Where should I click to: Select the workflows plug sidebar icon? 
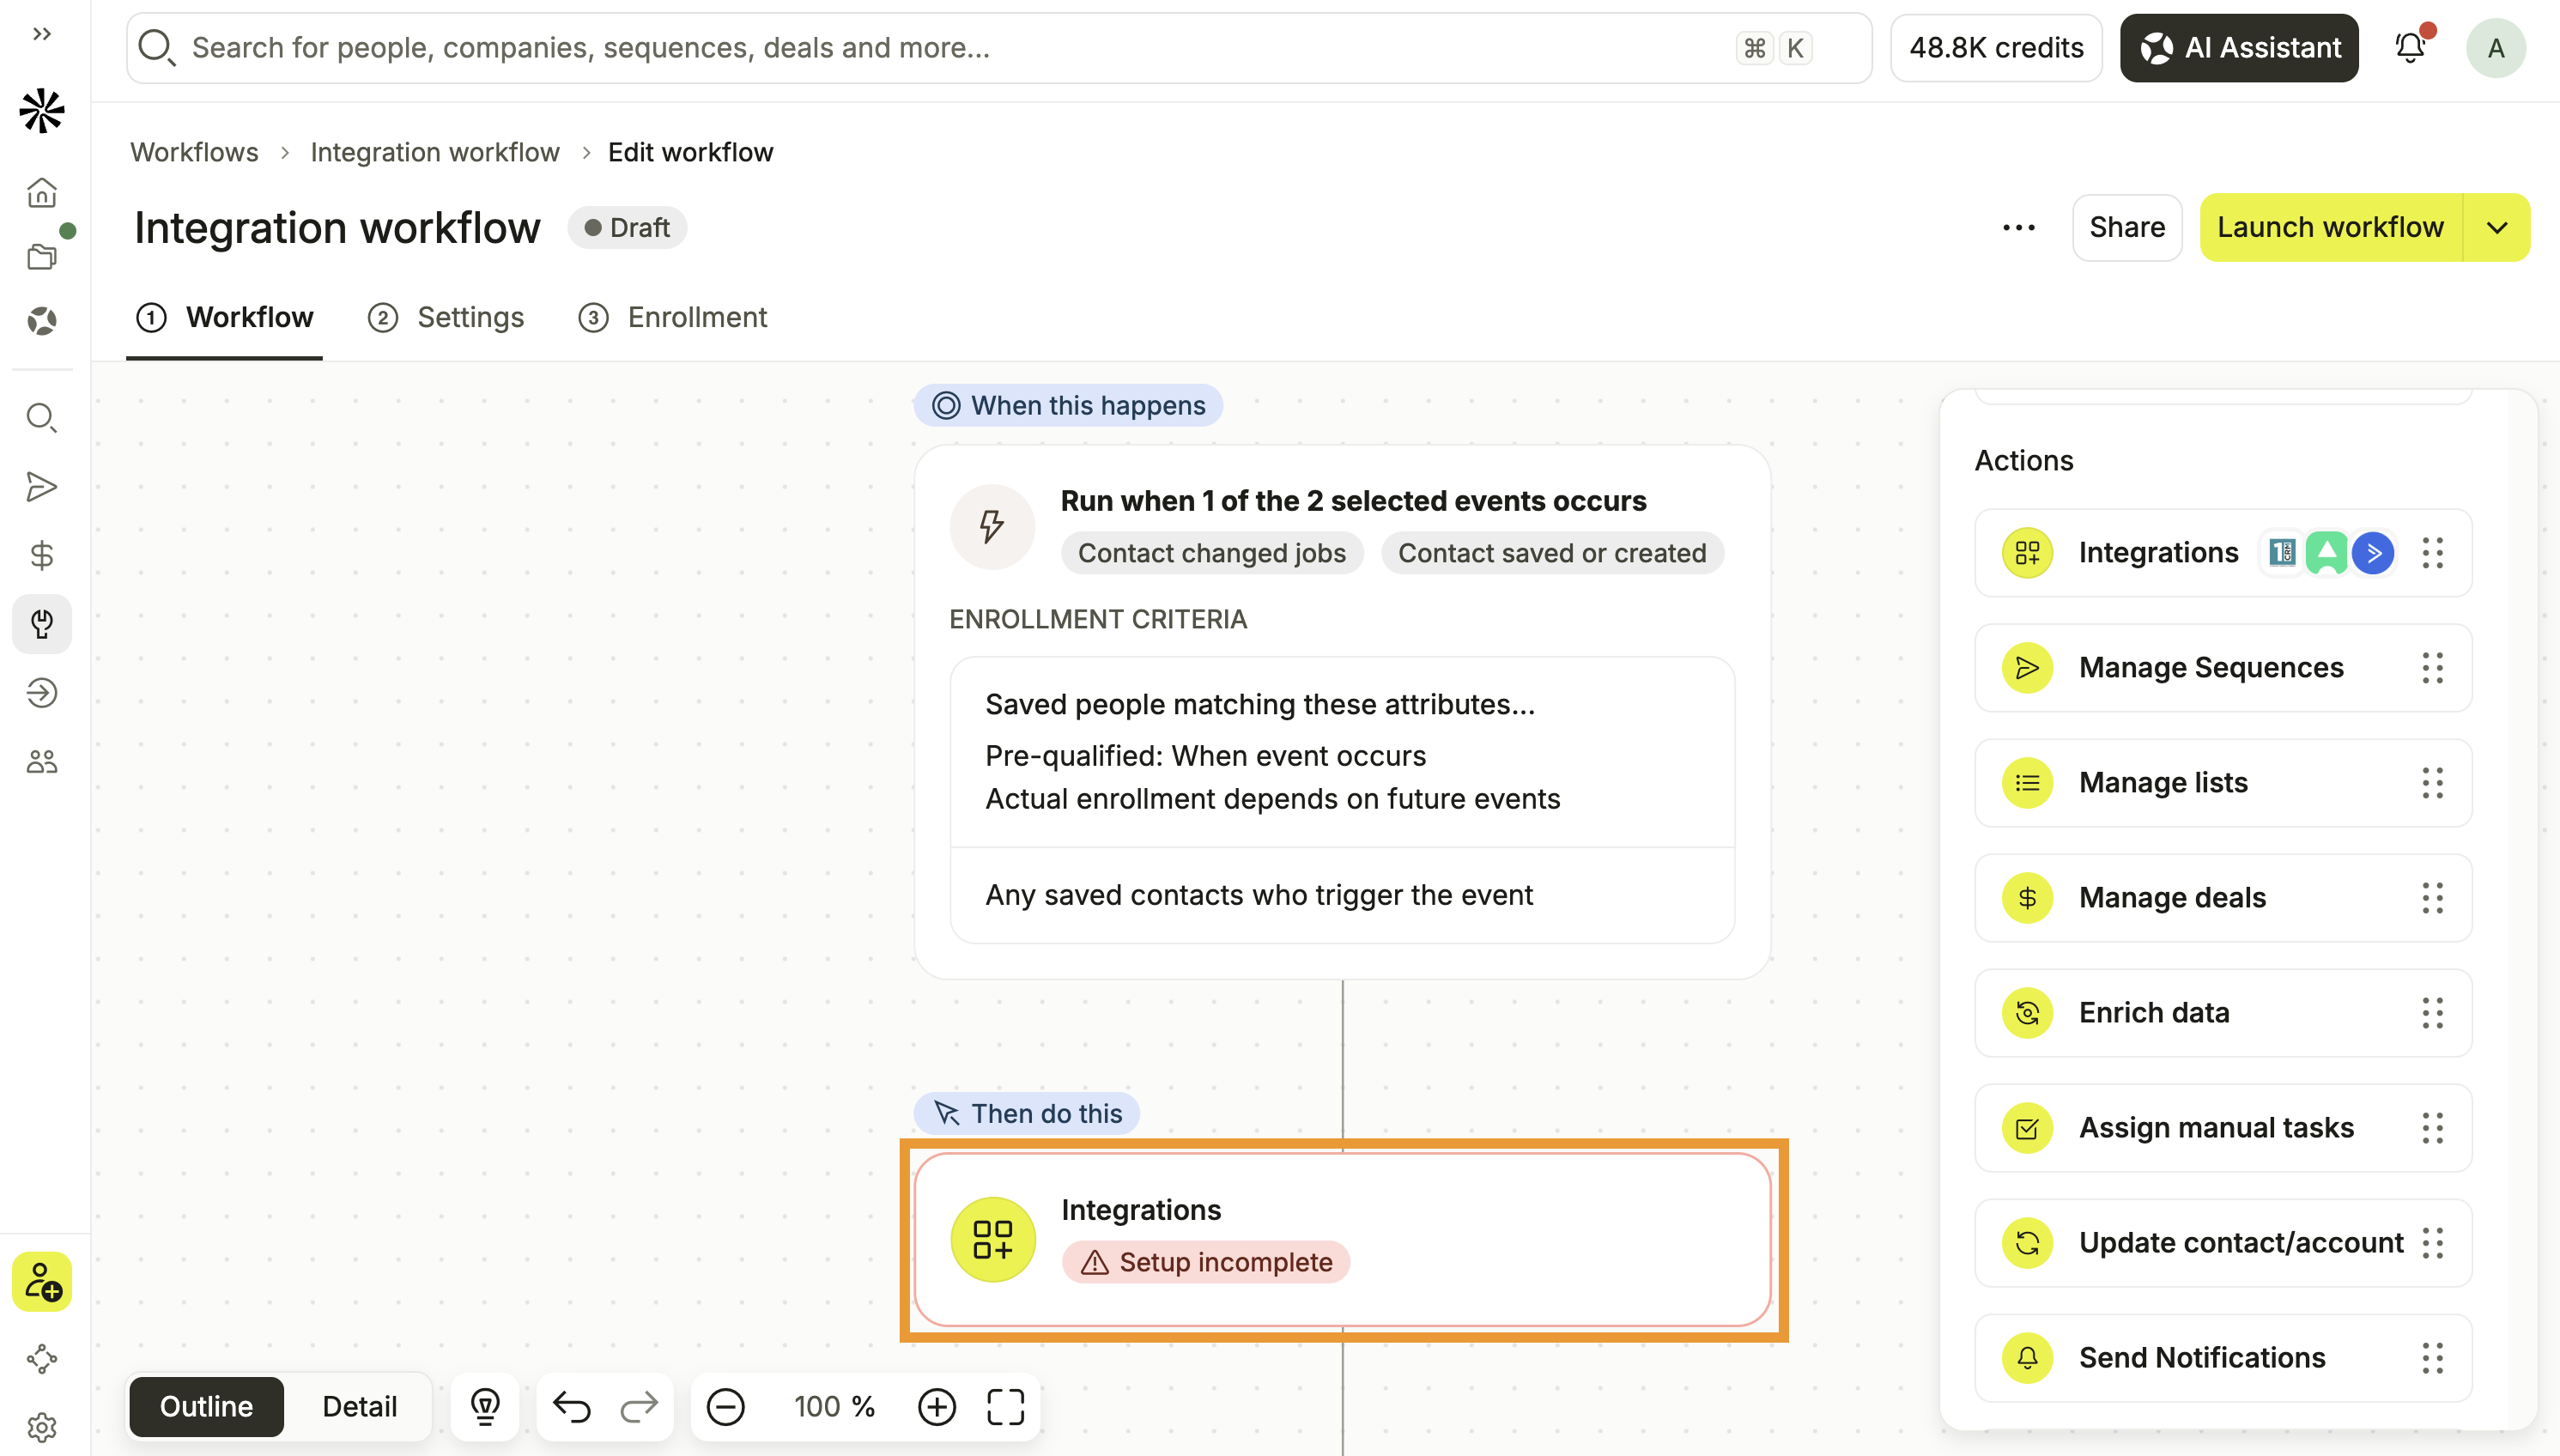[42, 624]
